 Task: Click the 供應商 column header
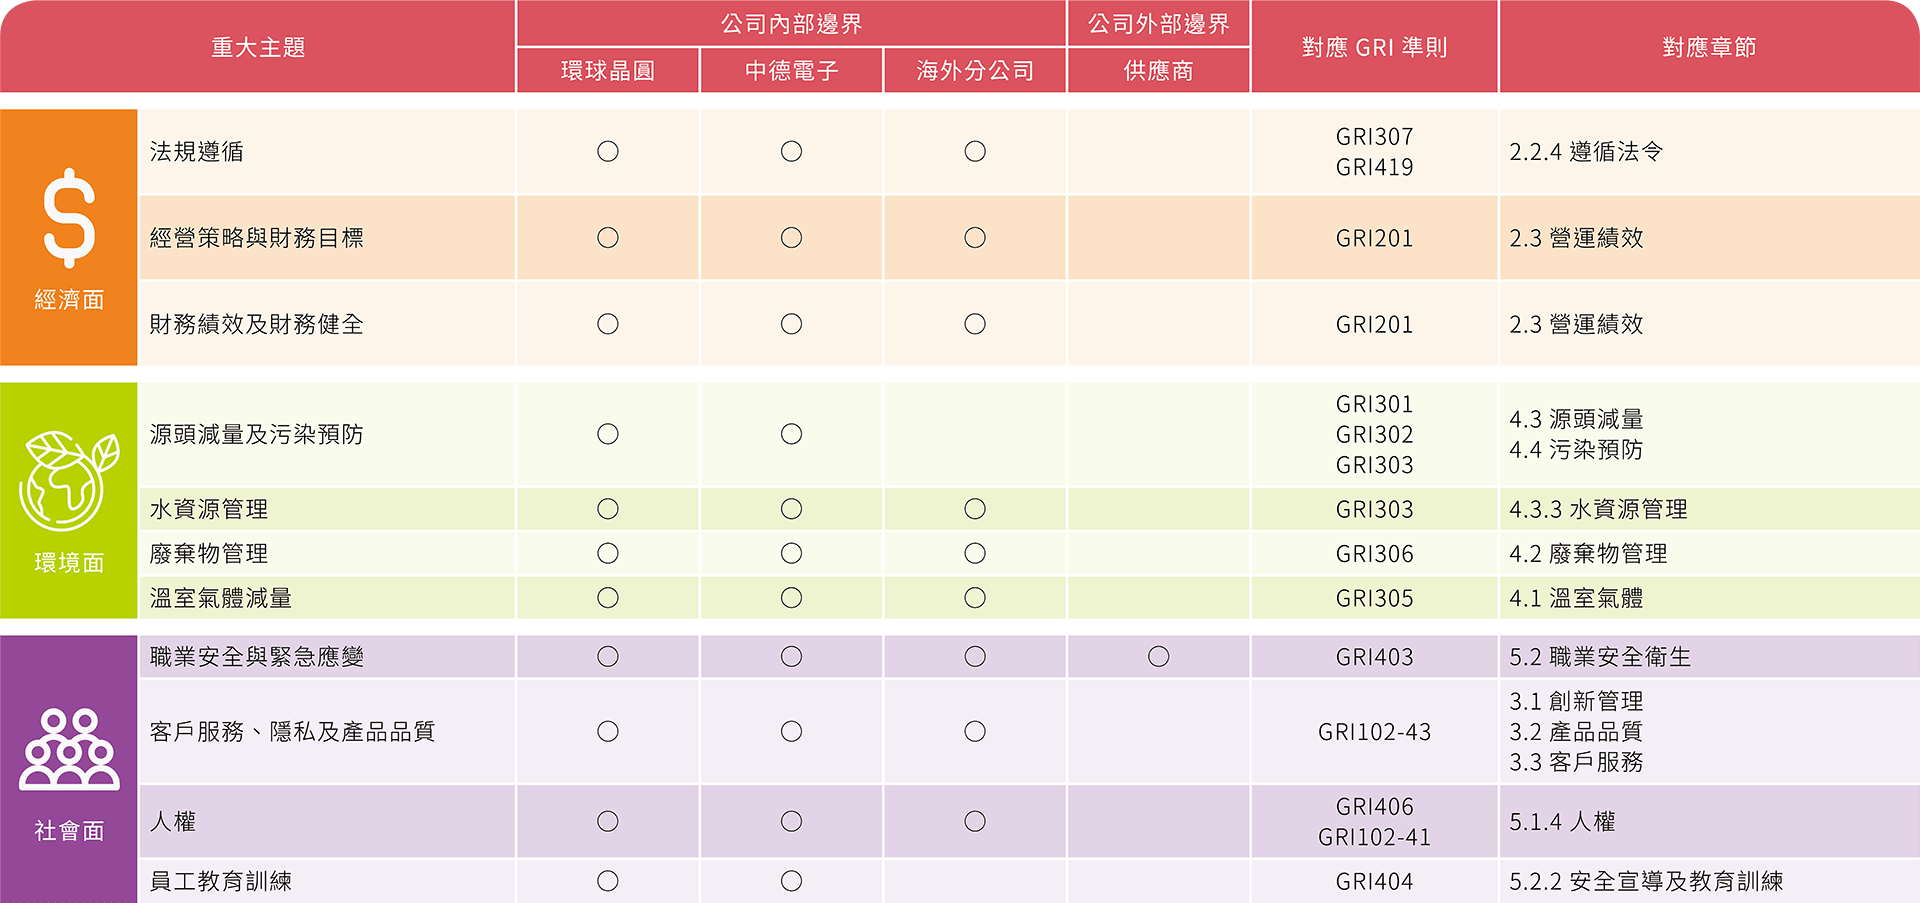[x=1158, y=71]
